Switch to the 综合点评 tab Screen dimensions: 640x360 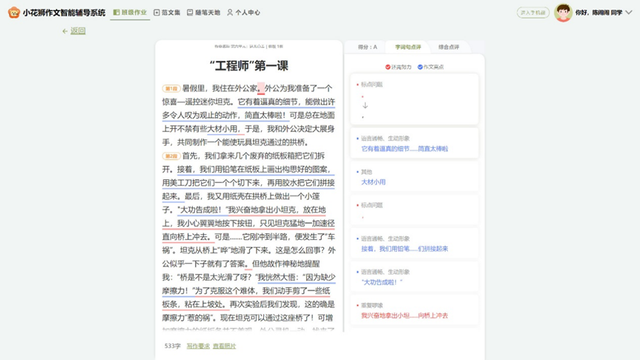tap(449, 47)
